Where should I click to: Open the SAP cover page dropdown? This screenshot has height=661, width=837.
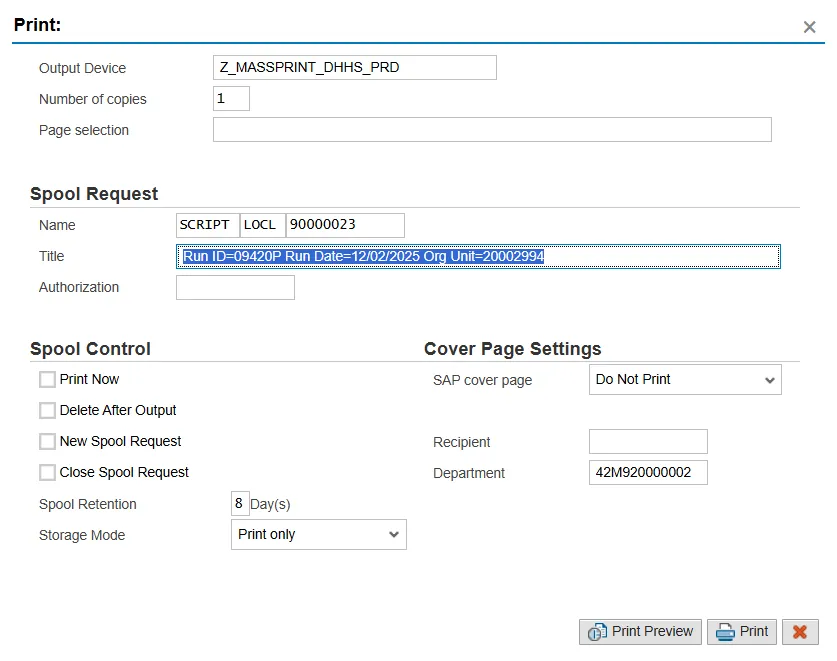coord(685,380)
